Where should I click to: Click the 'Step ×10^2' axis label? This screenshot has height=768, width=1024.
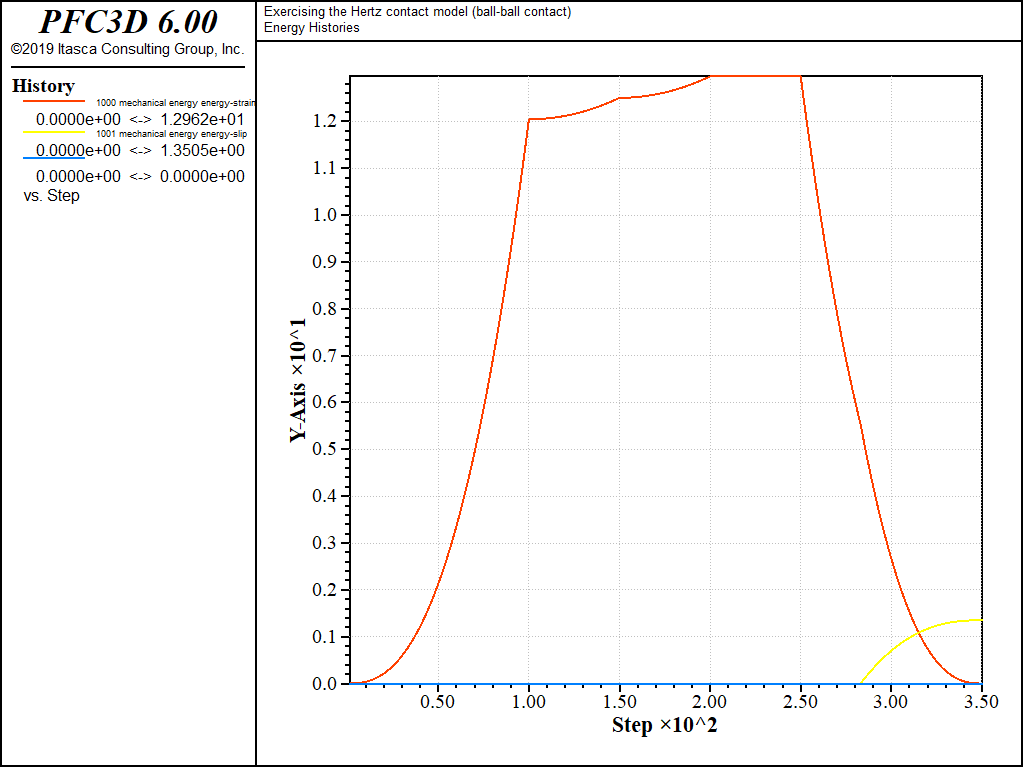pos(664,725)
